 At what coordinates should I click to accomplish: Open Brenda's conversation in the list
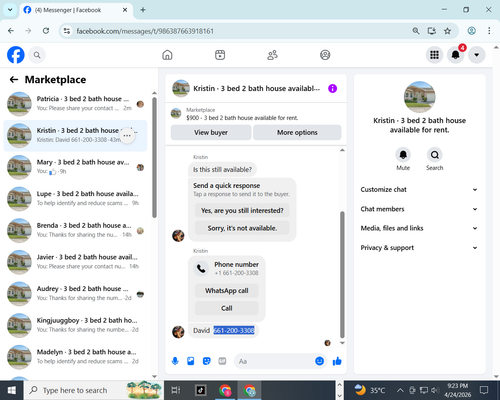[75, 230]
